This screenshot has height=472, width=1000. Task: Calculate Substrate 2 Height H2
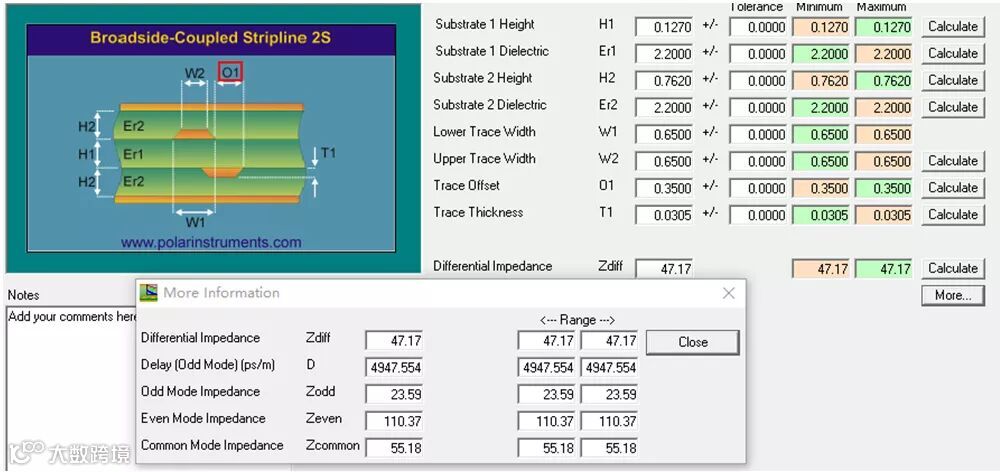[953, 80]
